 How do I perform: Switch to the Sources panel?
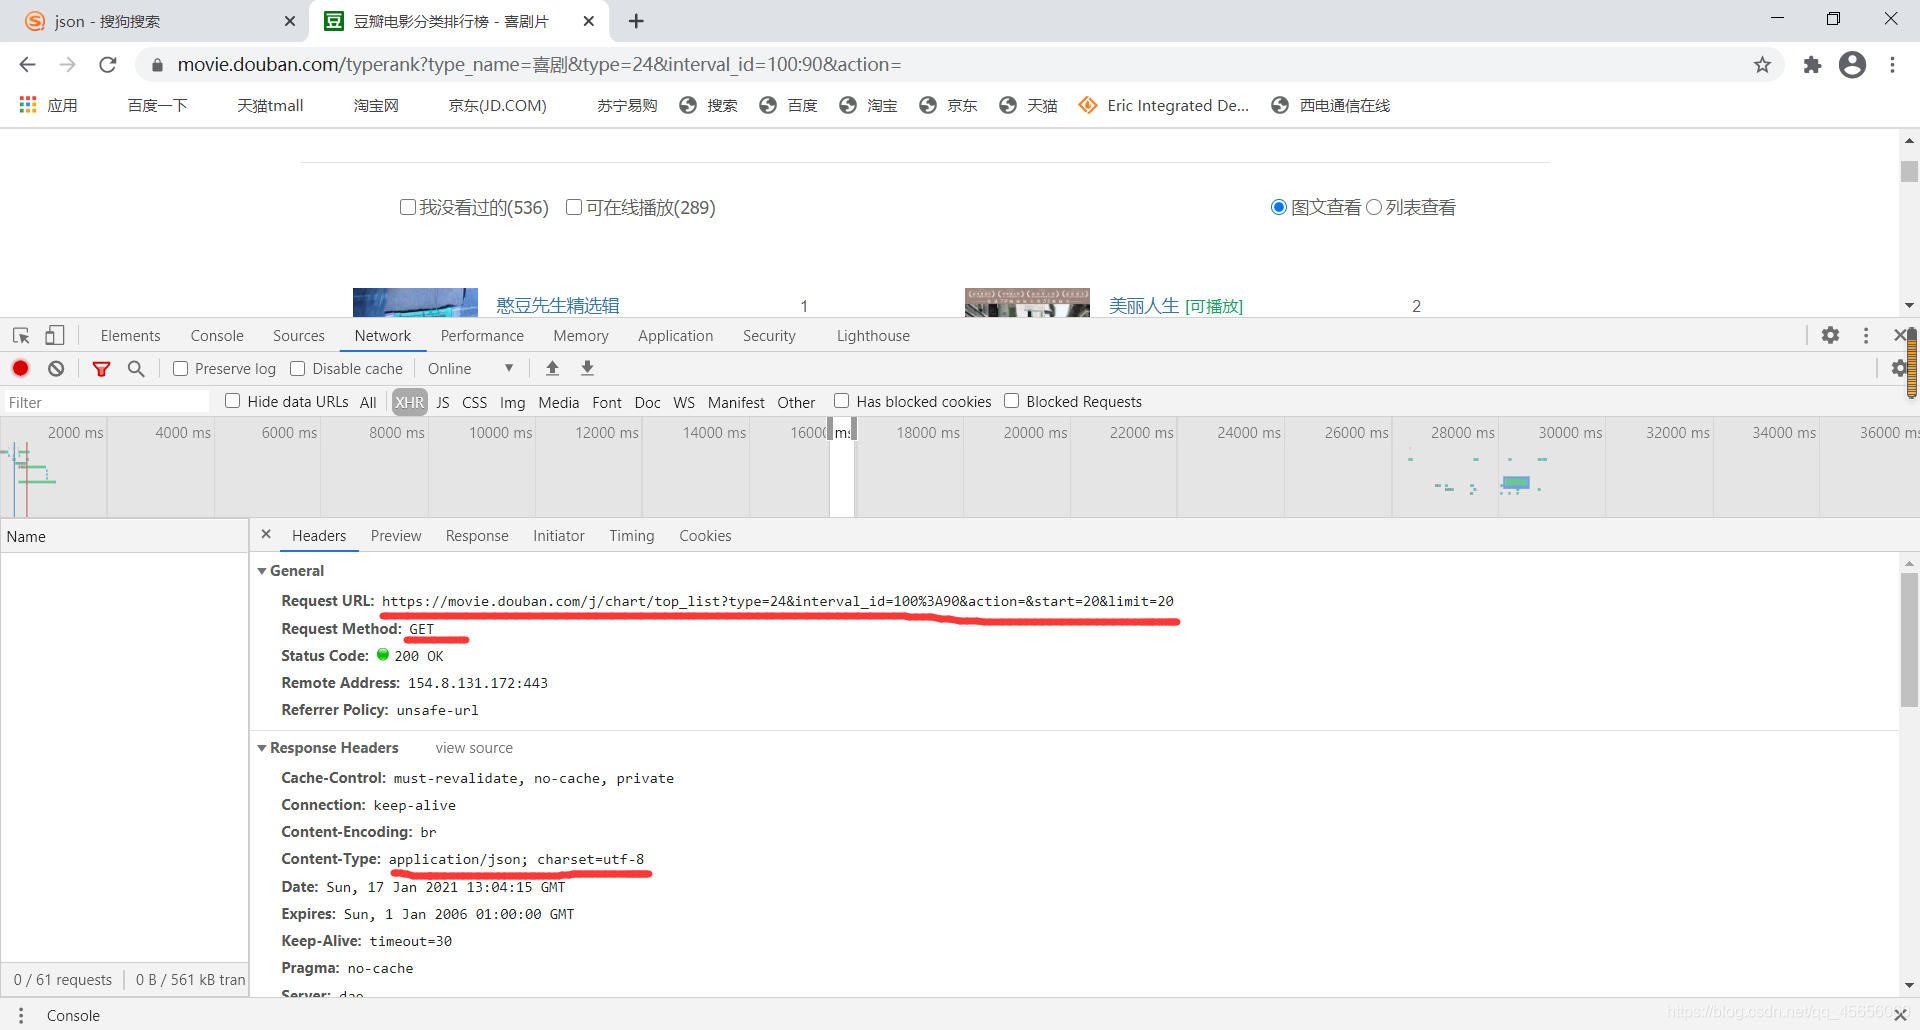(299, 336)
